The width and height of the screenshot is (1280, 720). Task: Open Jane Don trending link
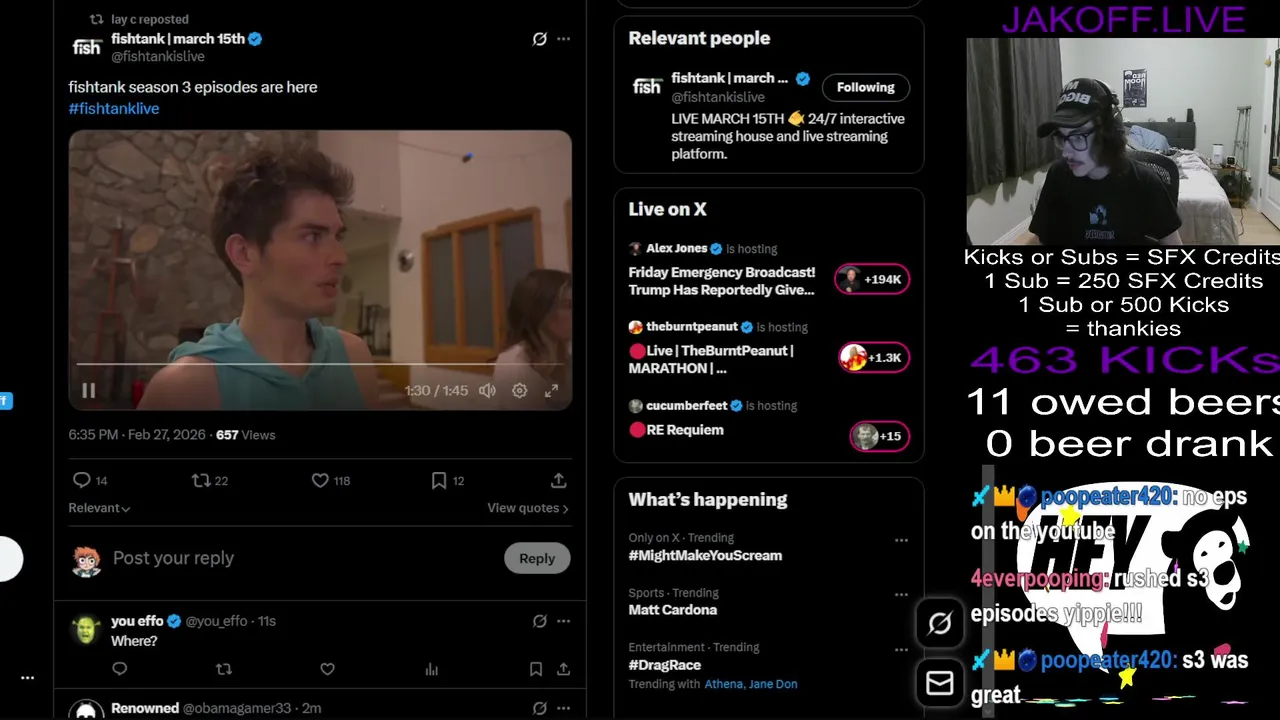pyautogui.click(x=773, y=684)
